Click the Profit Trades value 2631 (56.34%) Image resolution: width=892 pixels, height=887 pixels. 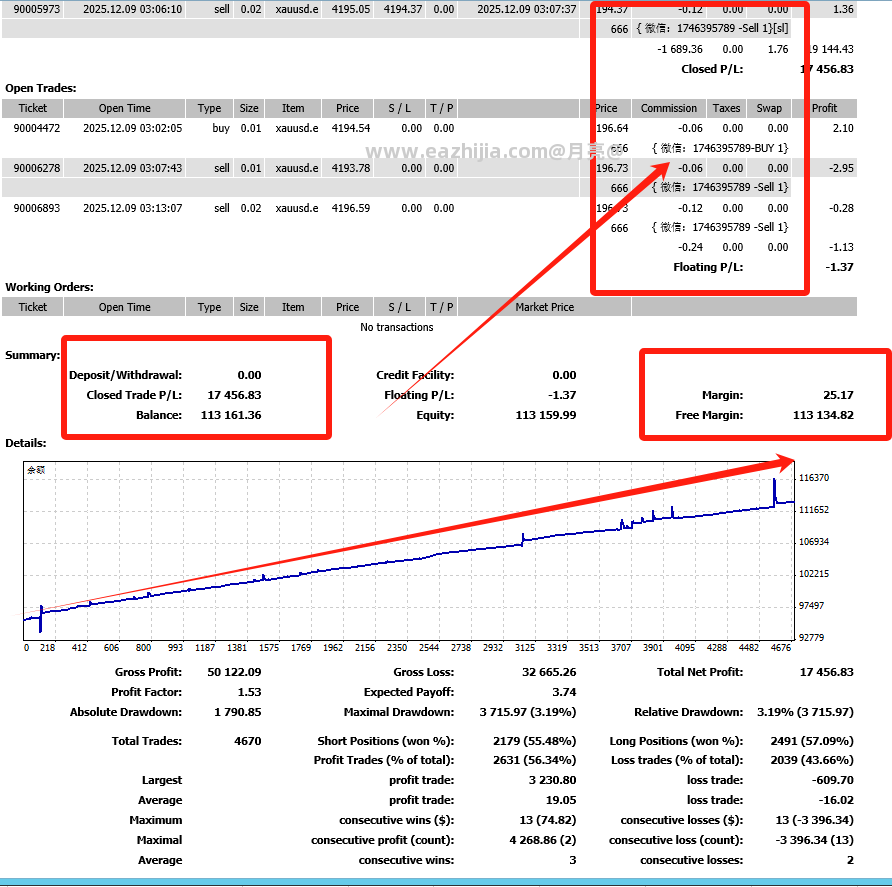pos(534,760)
